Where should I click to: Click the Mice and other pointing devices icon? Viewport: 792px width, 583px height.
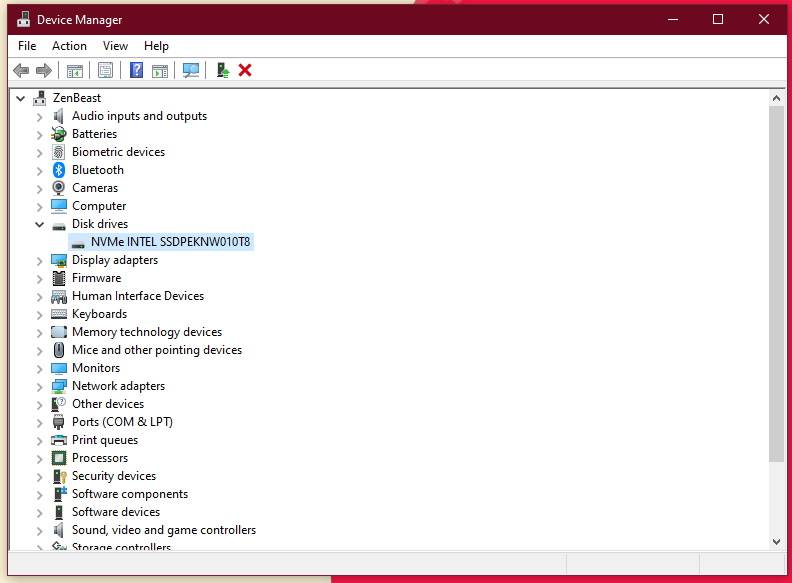click(x=59, y=350)
